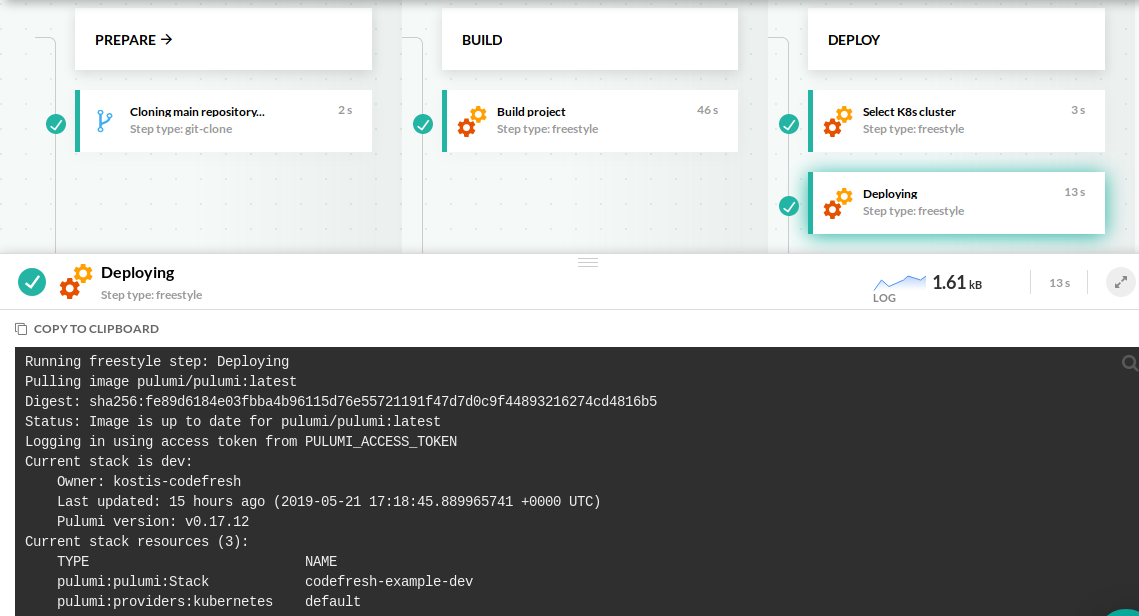Image resolution: width=1139 pixels, height=616 pixels.
Task: Select the Digest sha256 line in the log output
Action: point(340,401)
